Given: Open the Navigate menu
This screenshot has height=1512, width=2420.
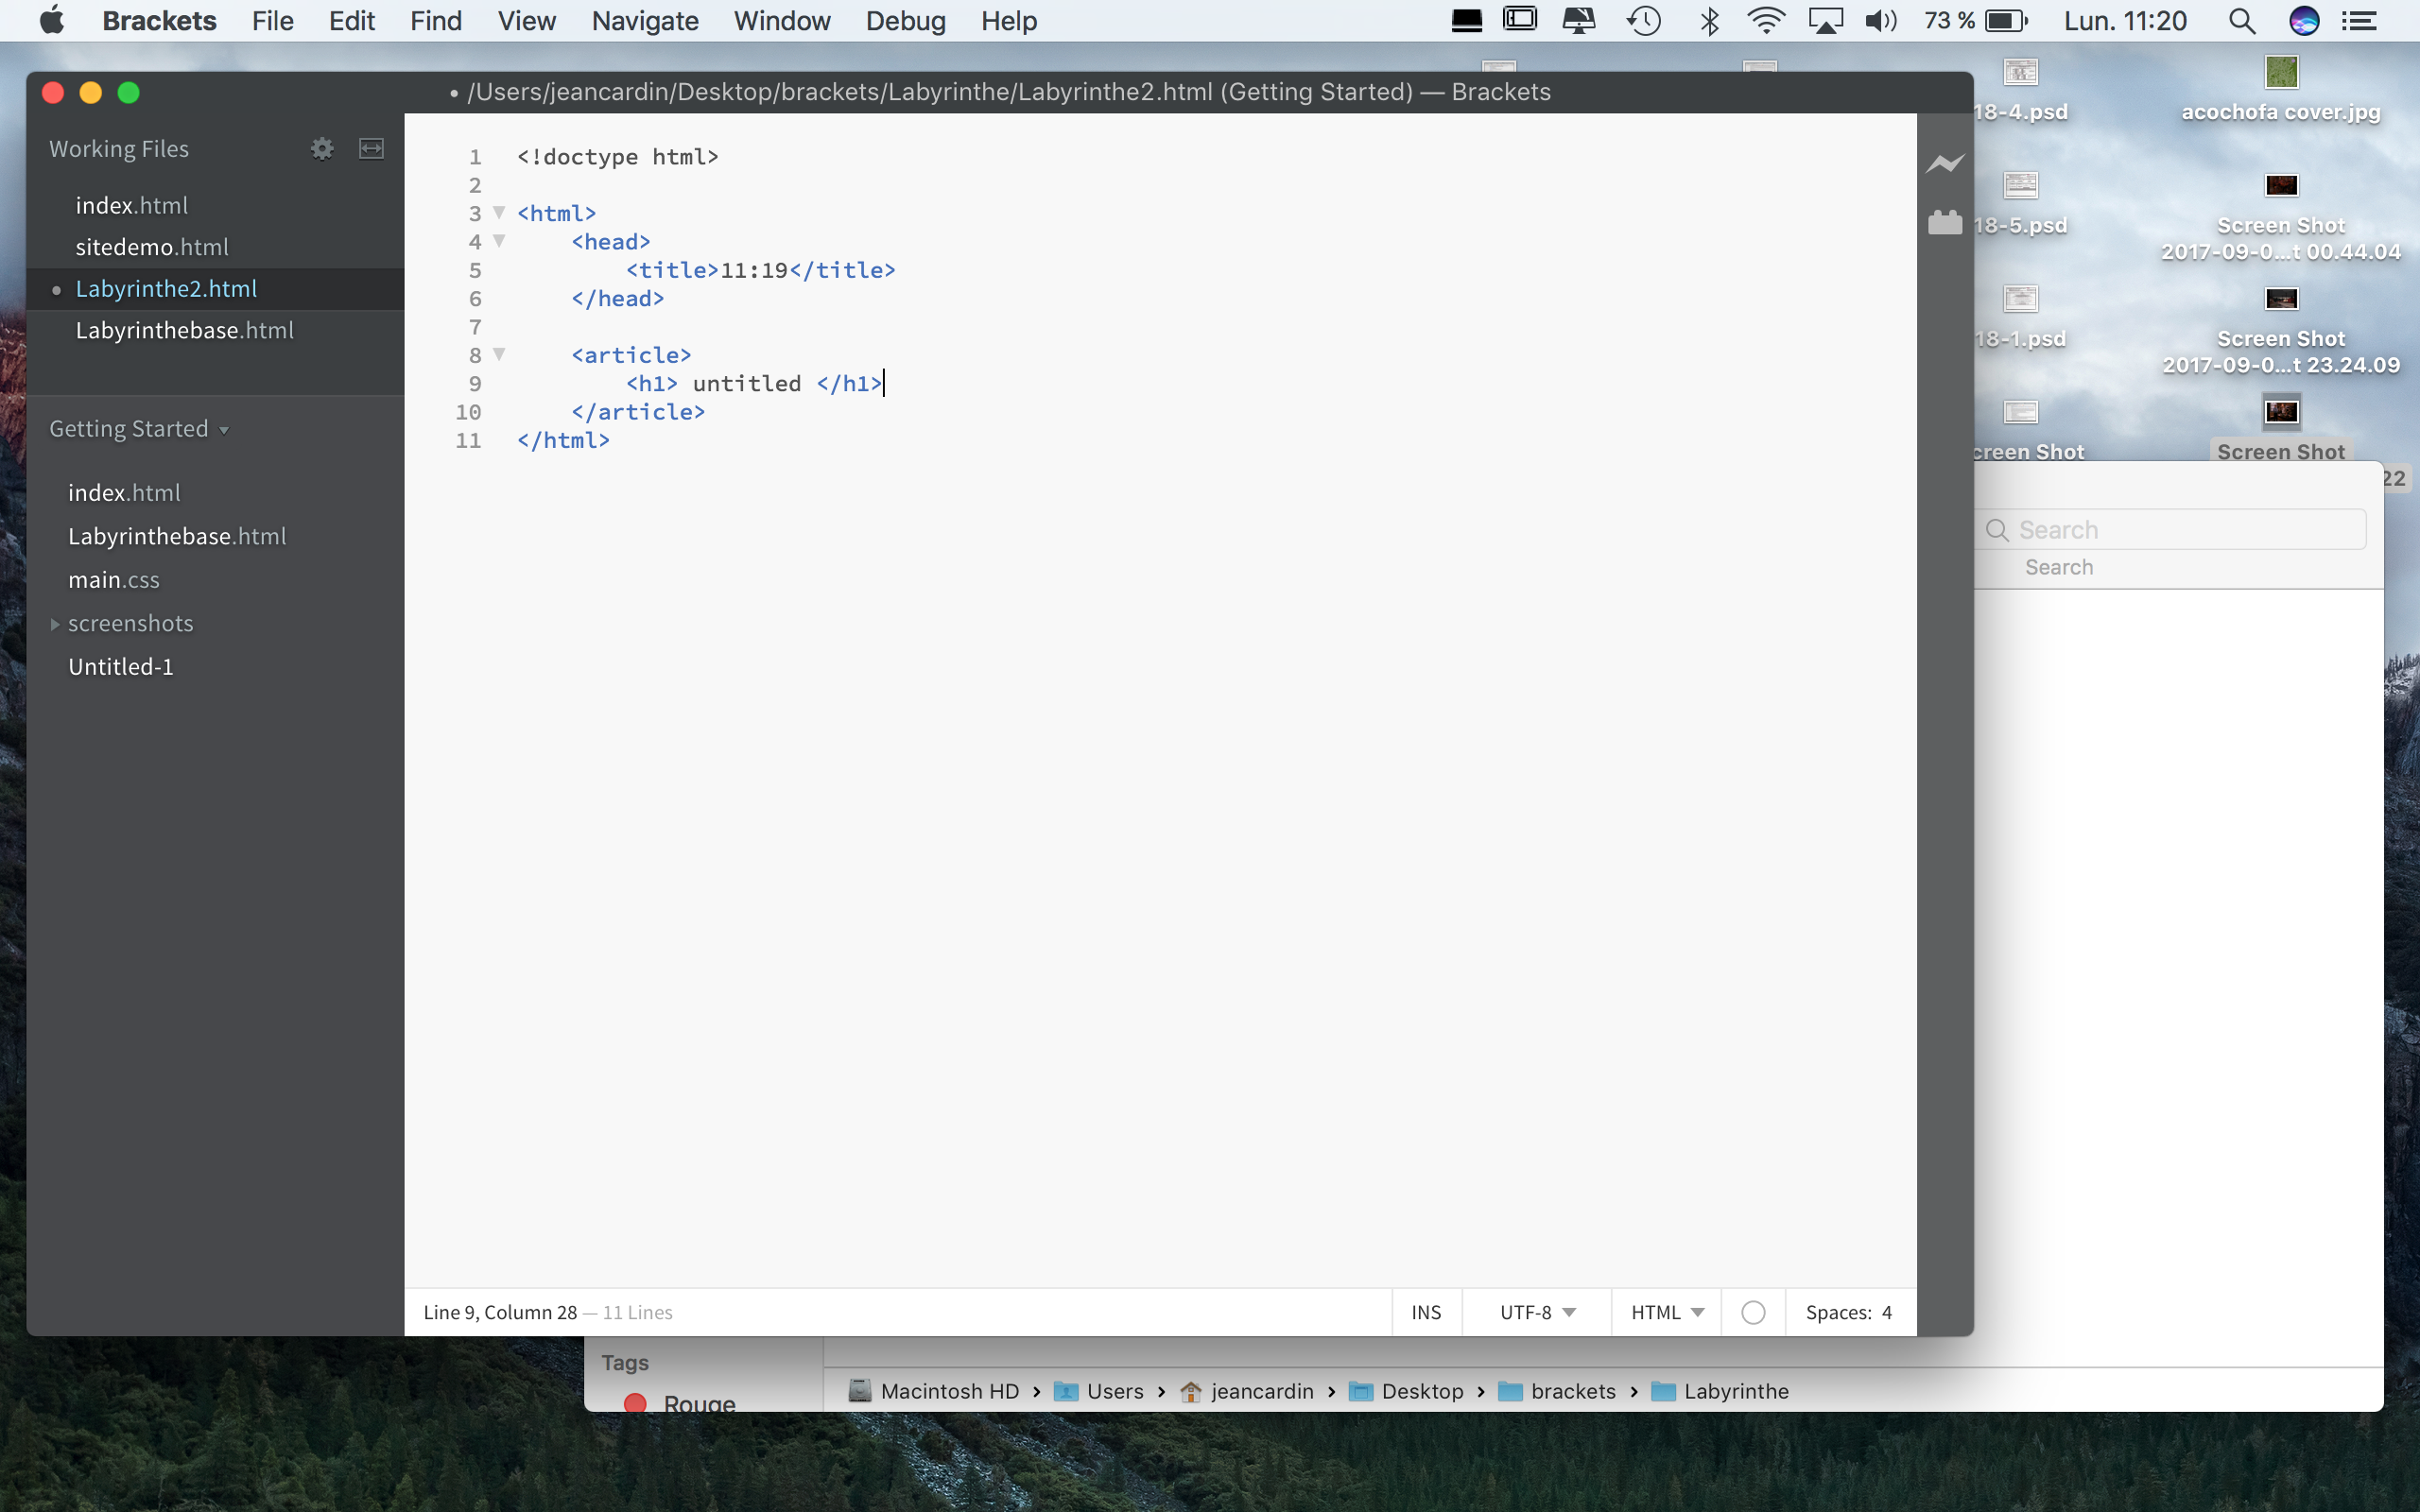Looking at the screenshot, I should [x=645, y=21].
